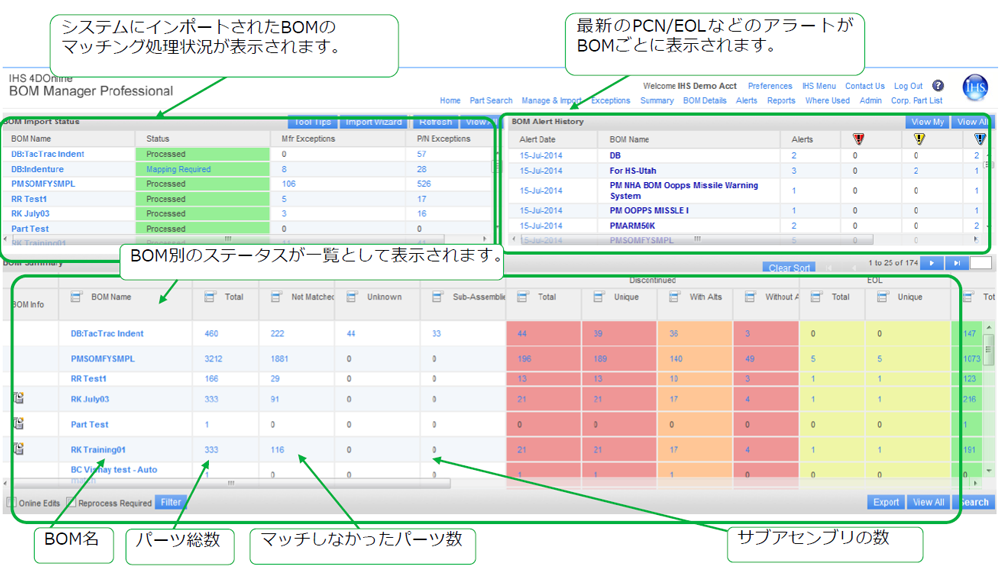Image resolution: width=1000 pixels, height=568 pixels.
Task: Click column menu icon beside BOM Name
Action: [x=77, y=296]
